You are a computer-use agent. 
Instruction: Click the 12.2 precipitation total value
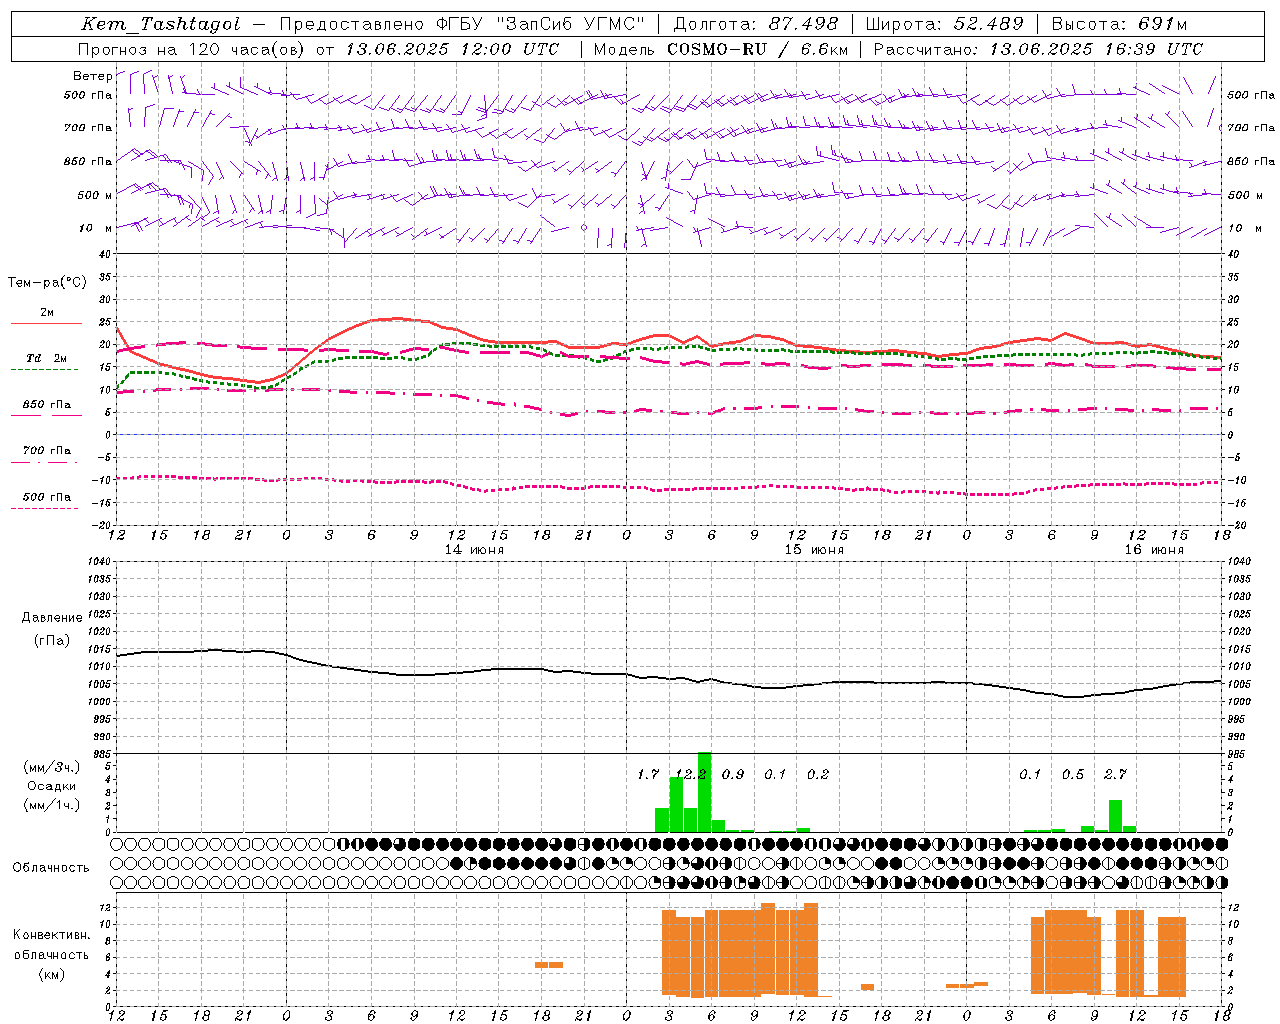(691, 774)
